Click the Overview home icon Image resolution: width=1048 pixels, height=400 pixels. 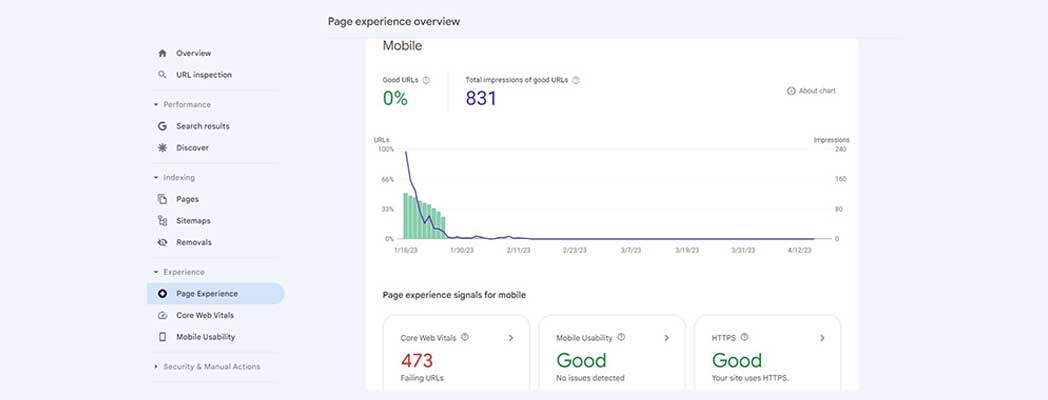(163, 53)
